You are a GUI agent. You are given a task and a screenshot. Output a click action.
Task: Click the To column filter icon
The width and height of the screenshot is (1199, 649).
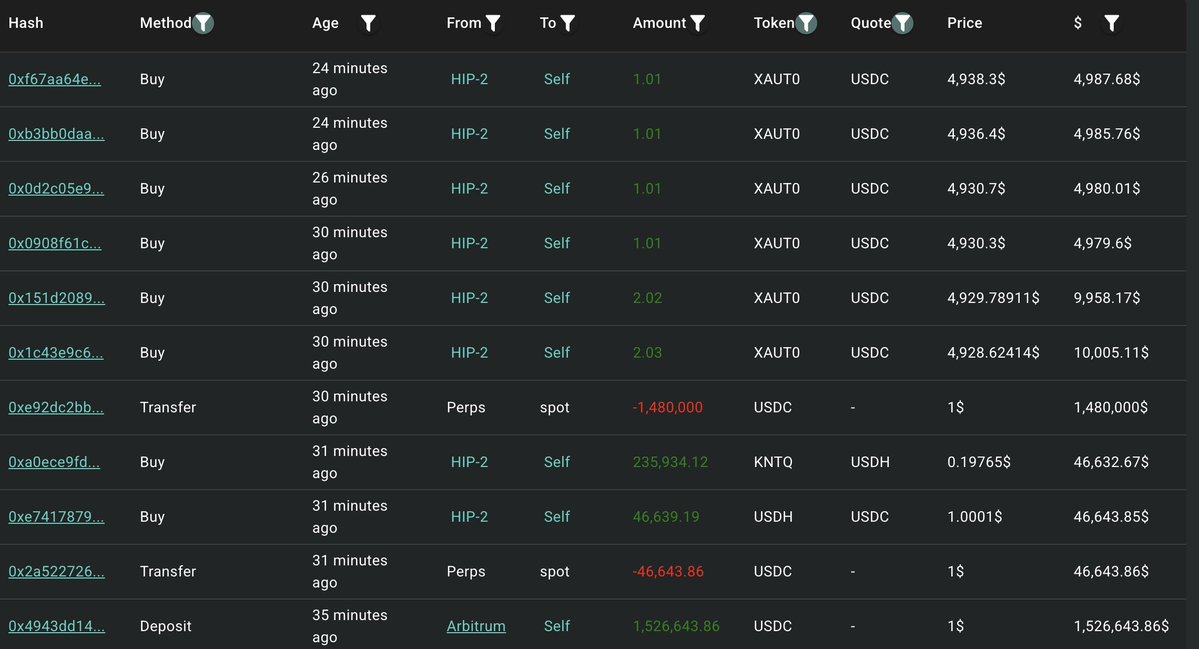(568, 23)
